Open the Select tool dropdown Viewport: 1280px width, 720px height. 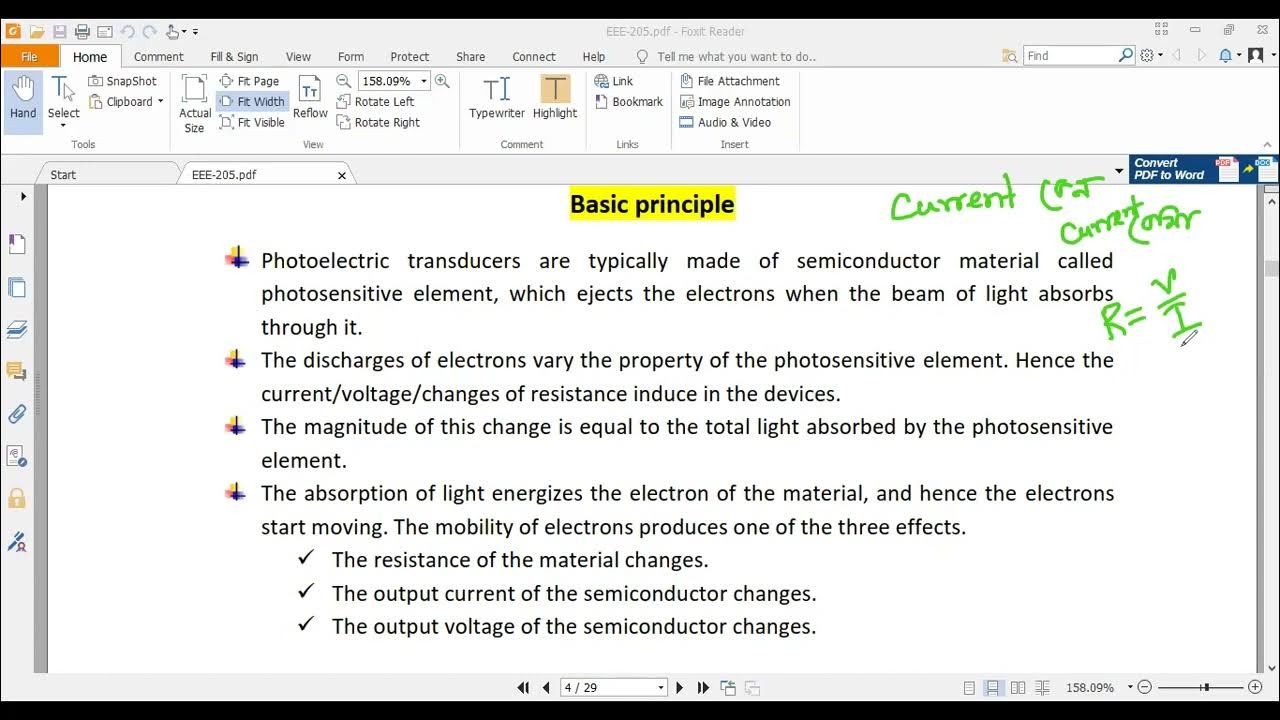click(63, 125)
